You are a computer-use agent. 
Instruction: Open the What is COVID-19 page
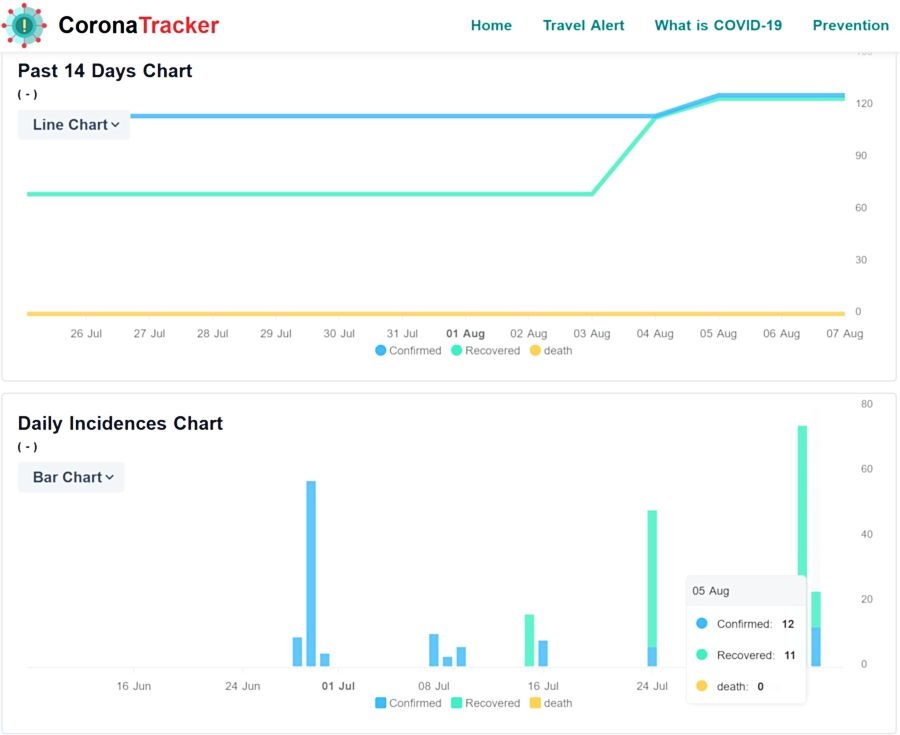(718, 26)
